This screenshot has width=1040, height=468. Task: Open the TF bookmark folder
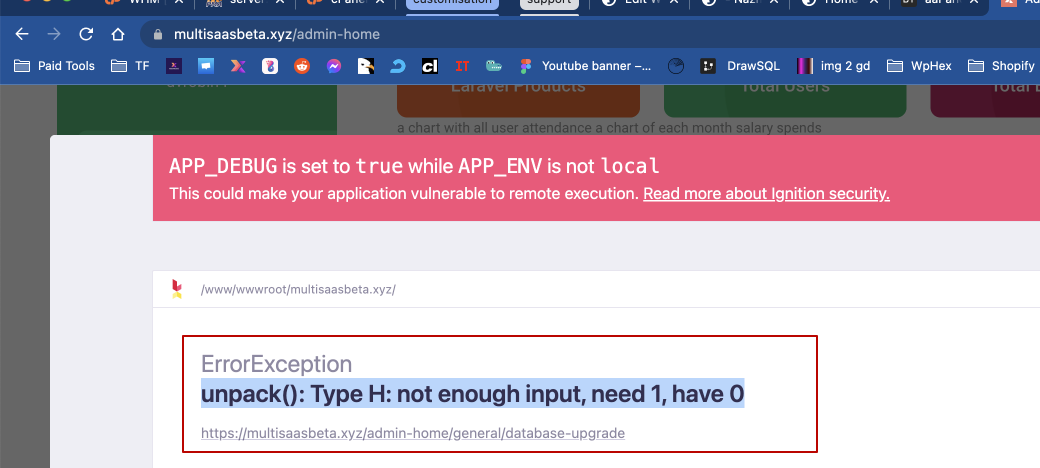(130, 66)
